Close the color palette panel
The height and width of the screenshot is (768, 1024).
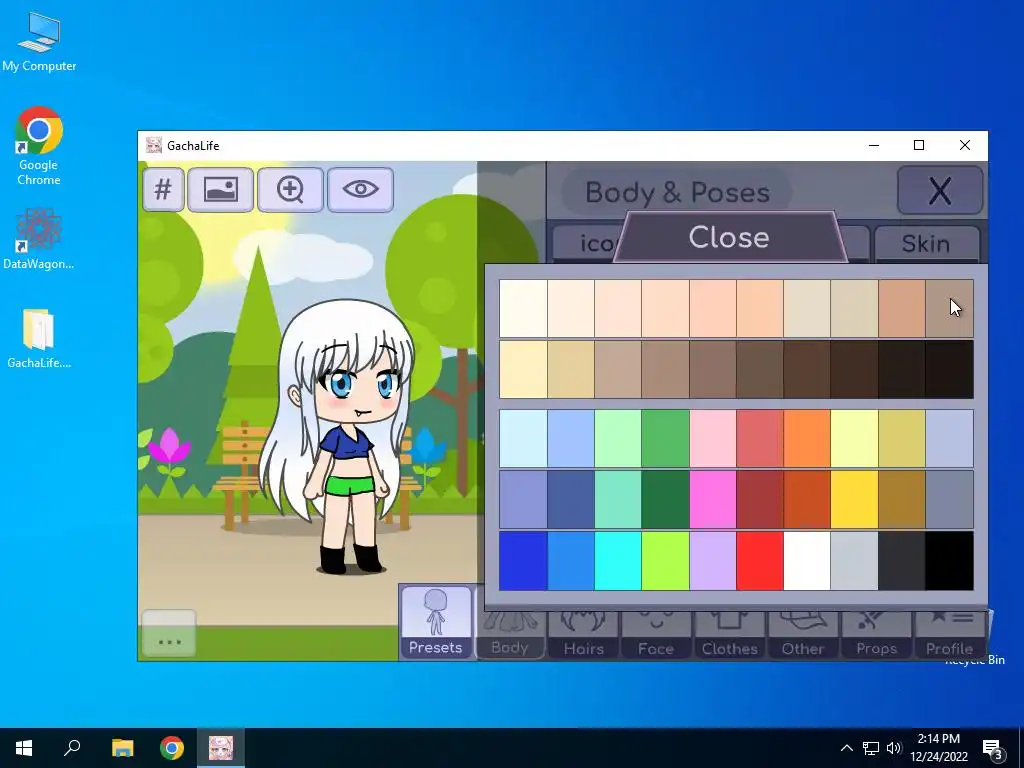click(729, 237)
